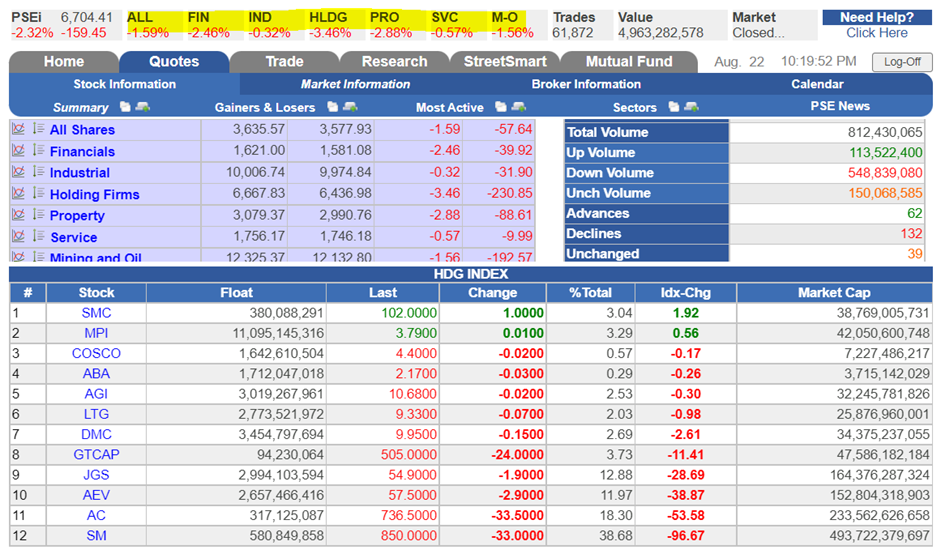This screenshot has height=554, width=941.
Task: Click the Idx-Chg column header
Action: (685, 293)
